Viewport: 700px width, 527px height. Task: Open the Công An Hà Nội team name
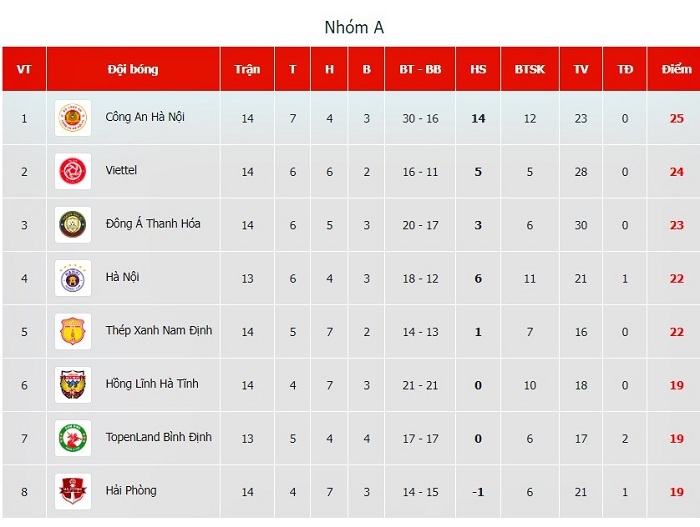[x=145, y=117]
